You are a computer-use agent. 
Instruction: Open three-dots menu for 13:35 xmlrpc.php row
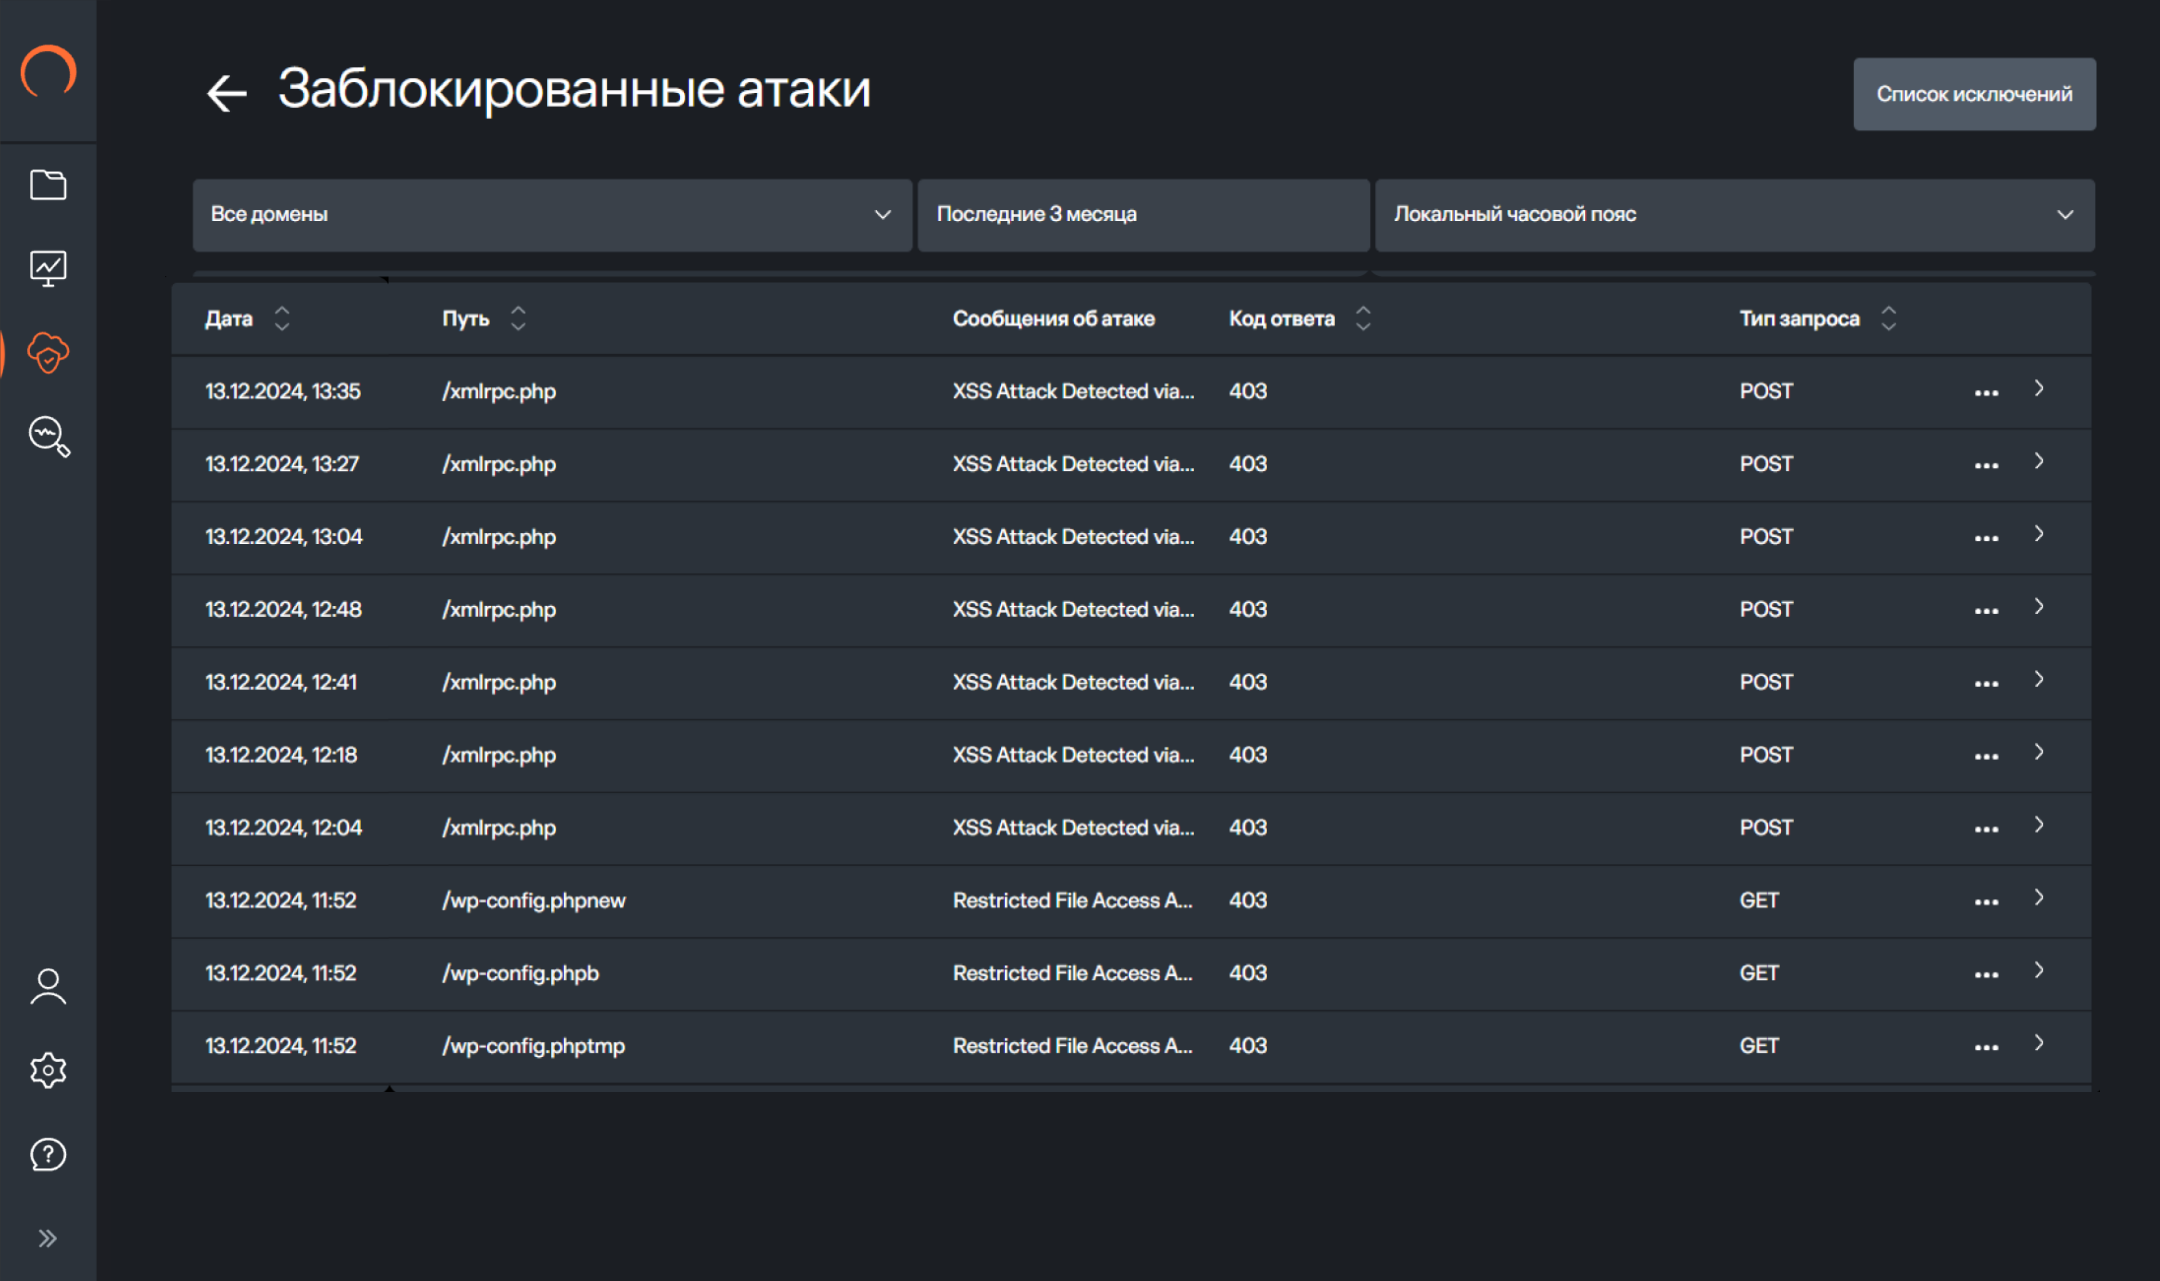coord(1986,392)
